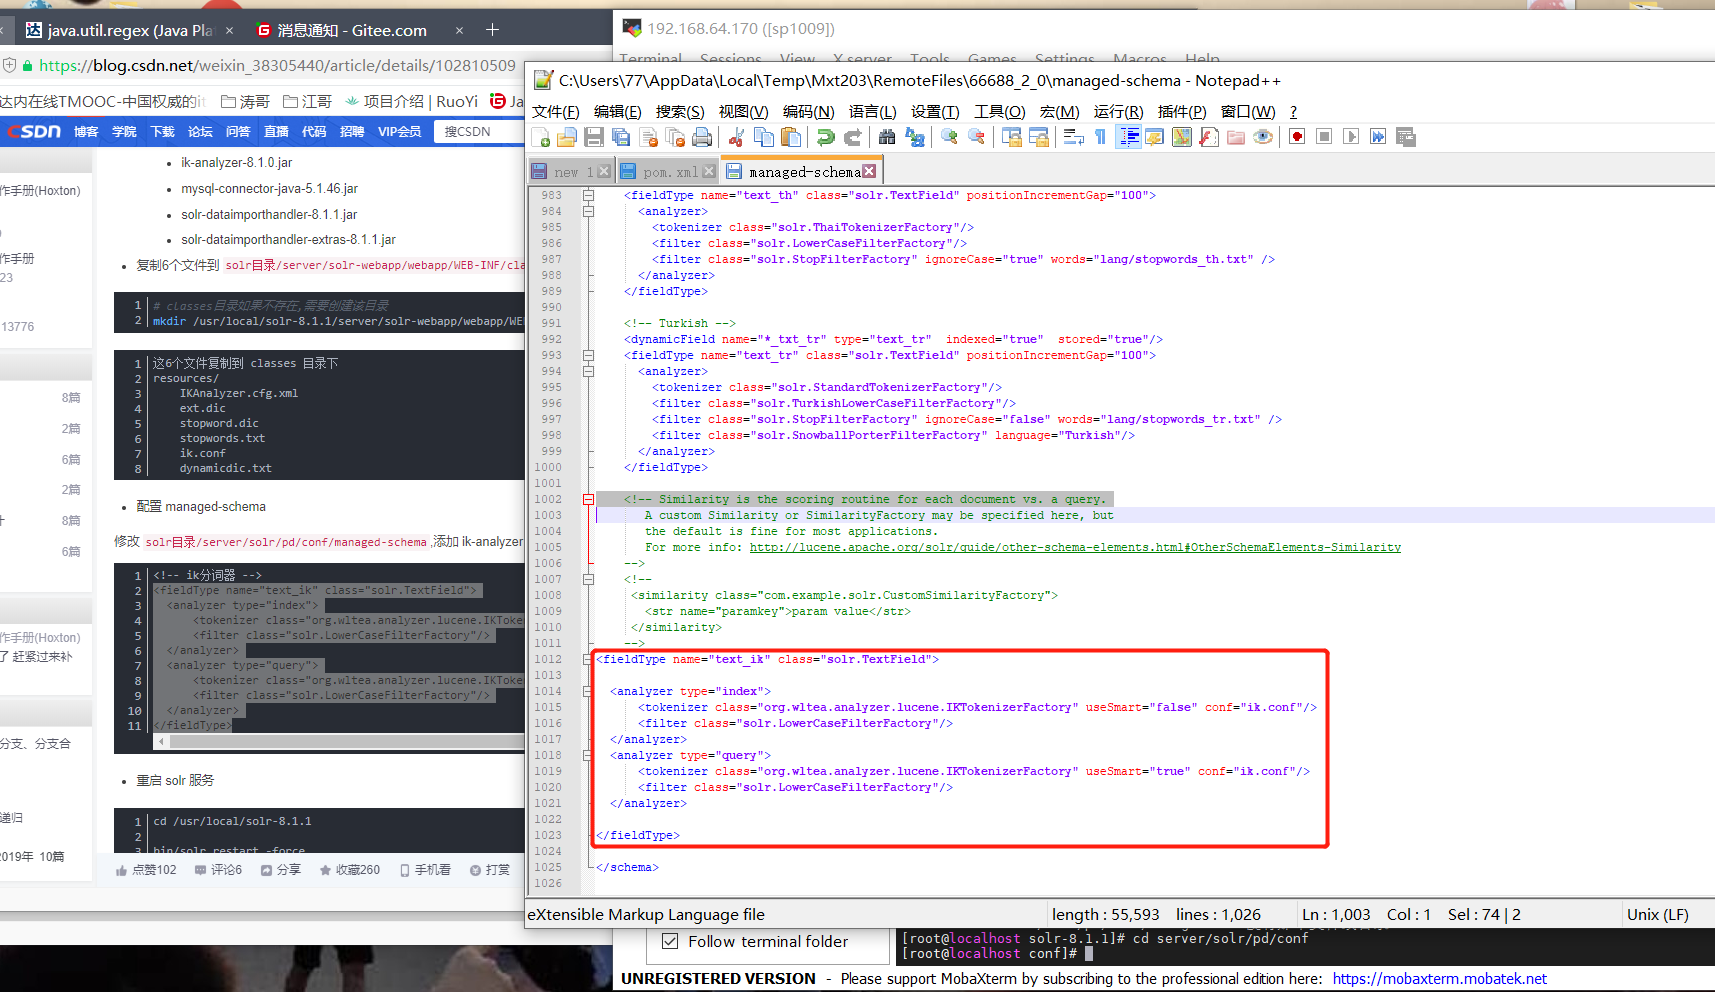Open the User Defined Language dialog icon
The height and width of the screenshot is (992, 1715).
1155,137
